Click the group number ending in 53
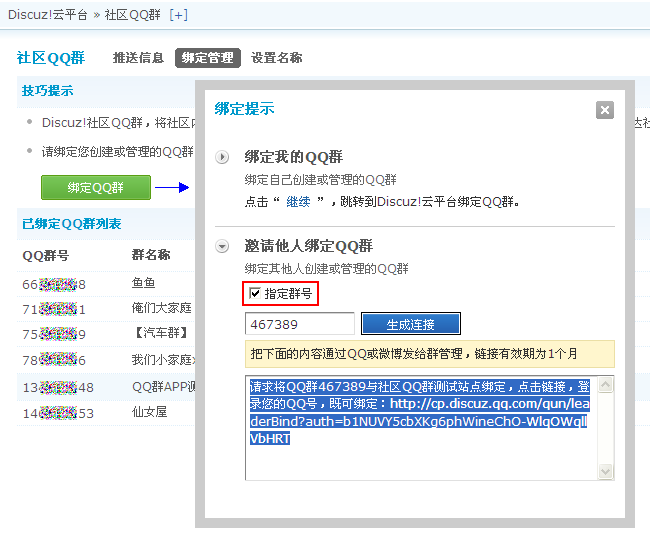Viewport: 650px width, 540px height. [x=58, y=413]
